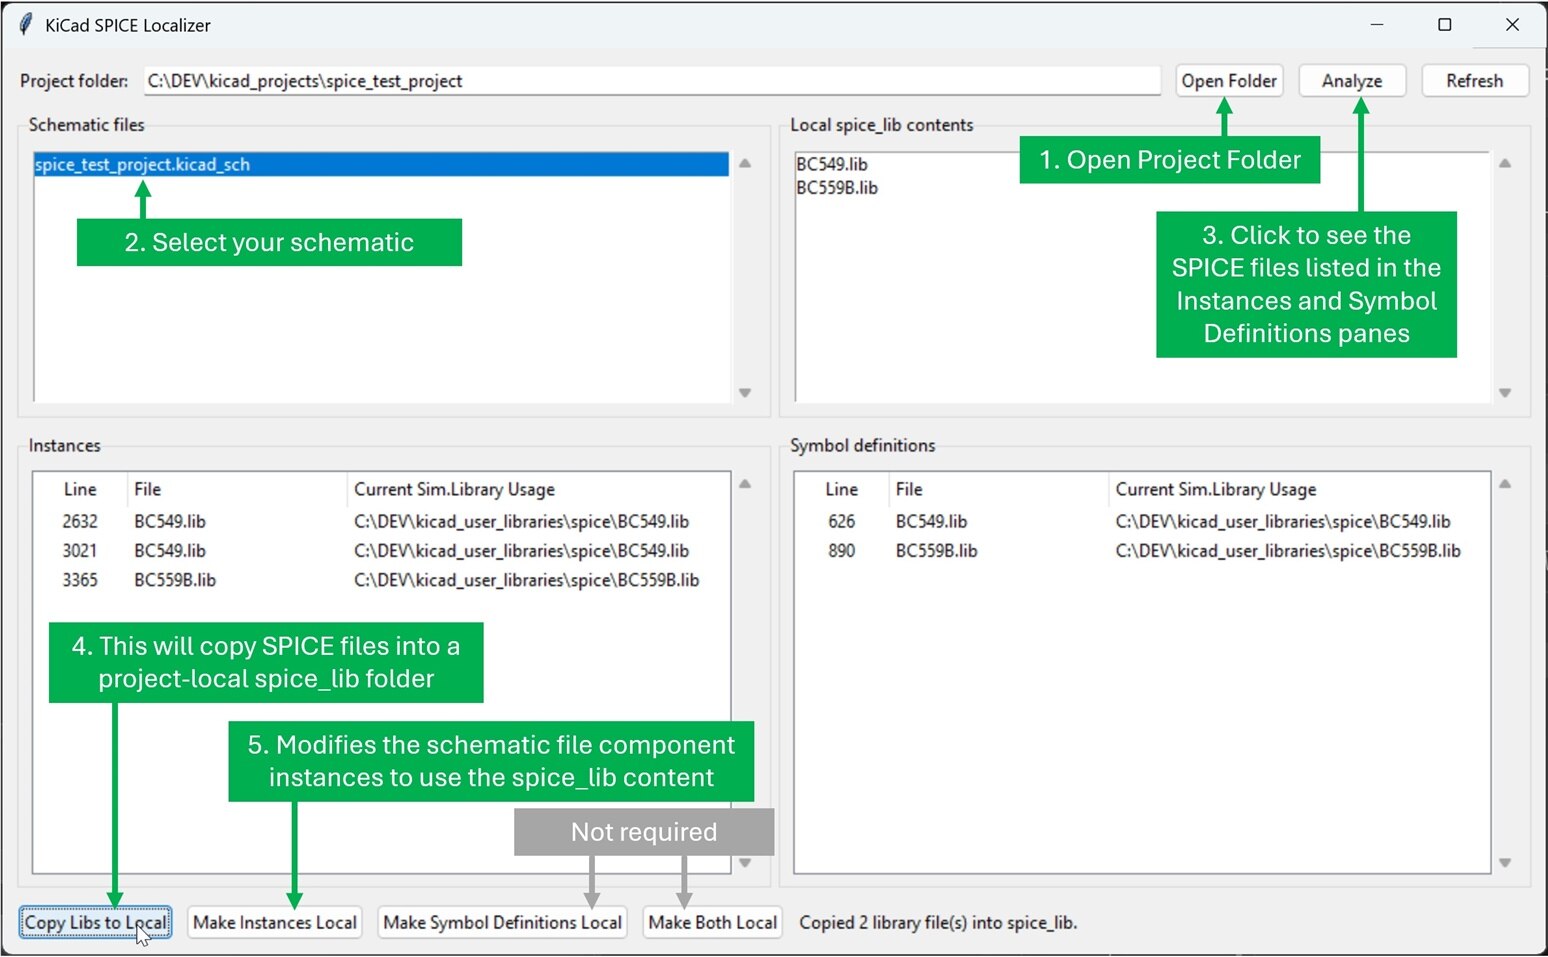1548x957 pixels.
Task: Click the Line column header in Symbol definitions
Action: (842, 489)
